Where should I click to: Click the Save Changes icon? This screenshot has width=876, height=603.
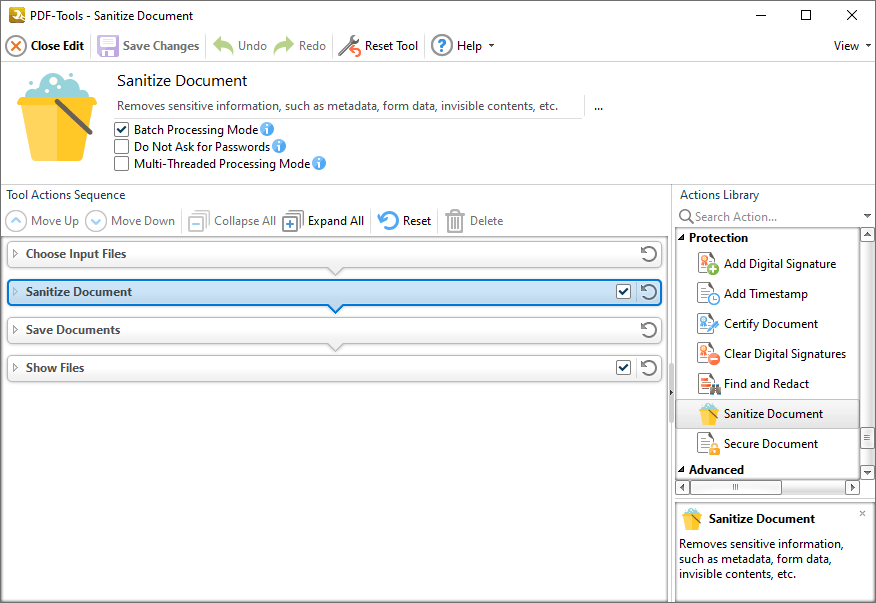(107, 45)
